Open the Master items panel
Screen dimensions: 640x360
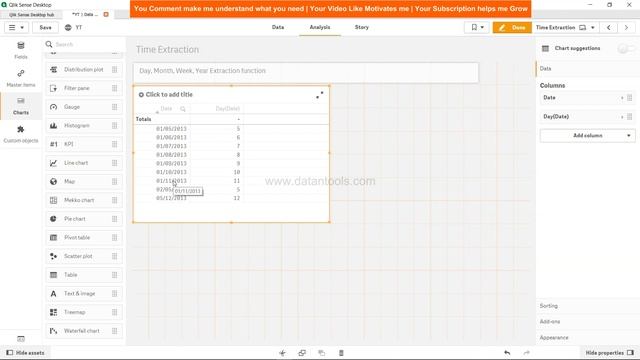[21, 78]
